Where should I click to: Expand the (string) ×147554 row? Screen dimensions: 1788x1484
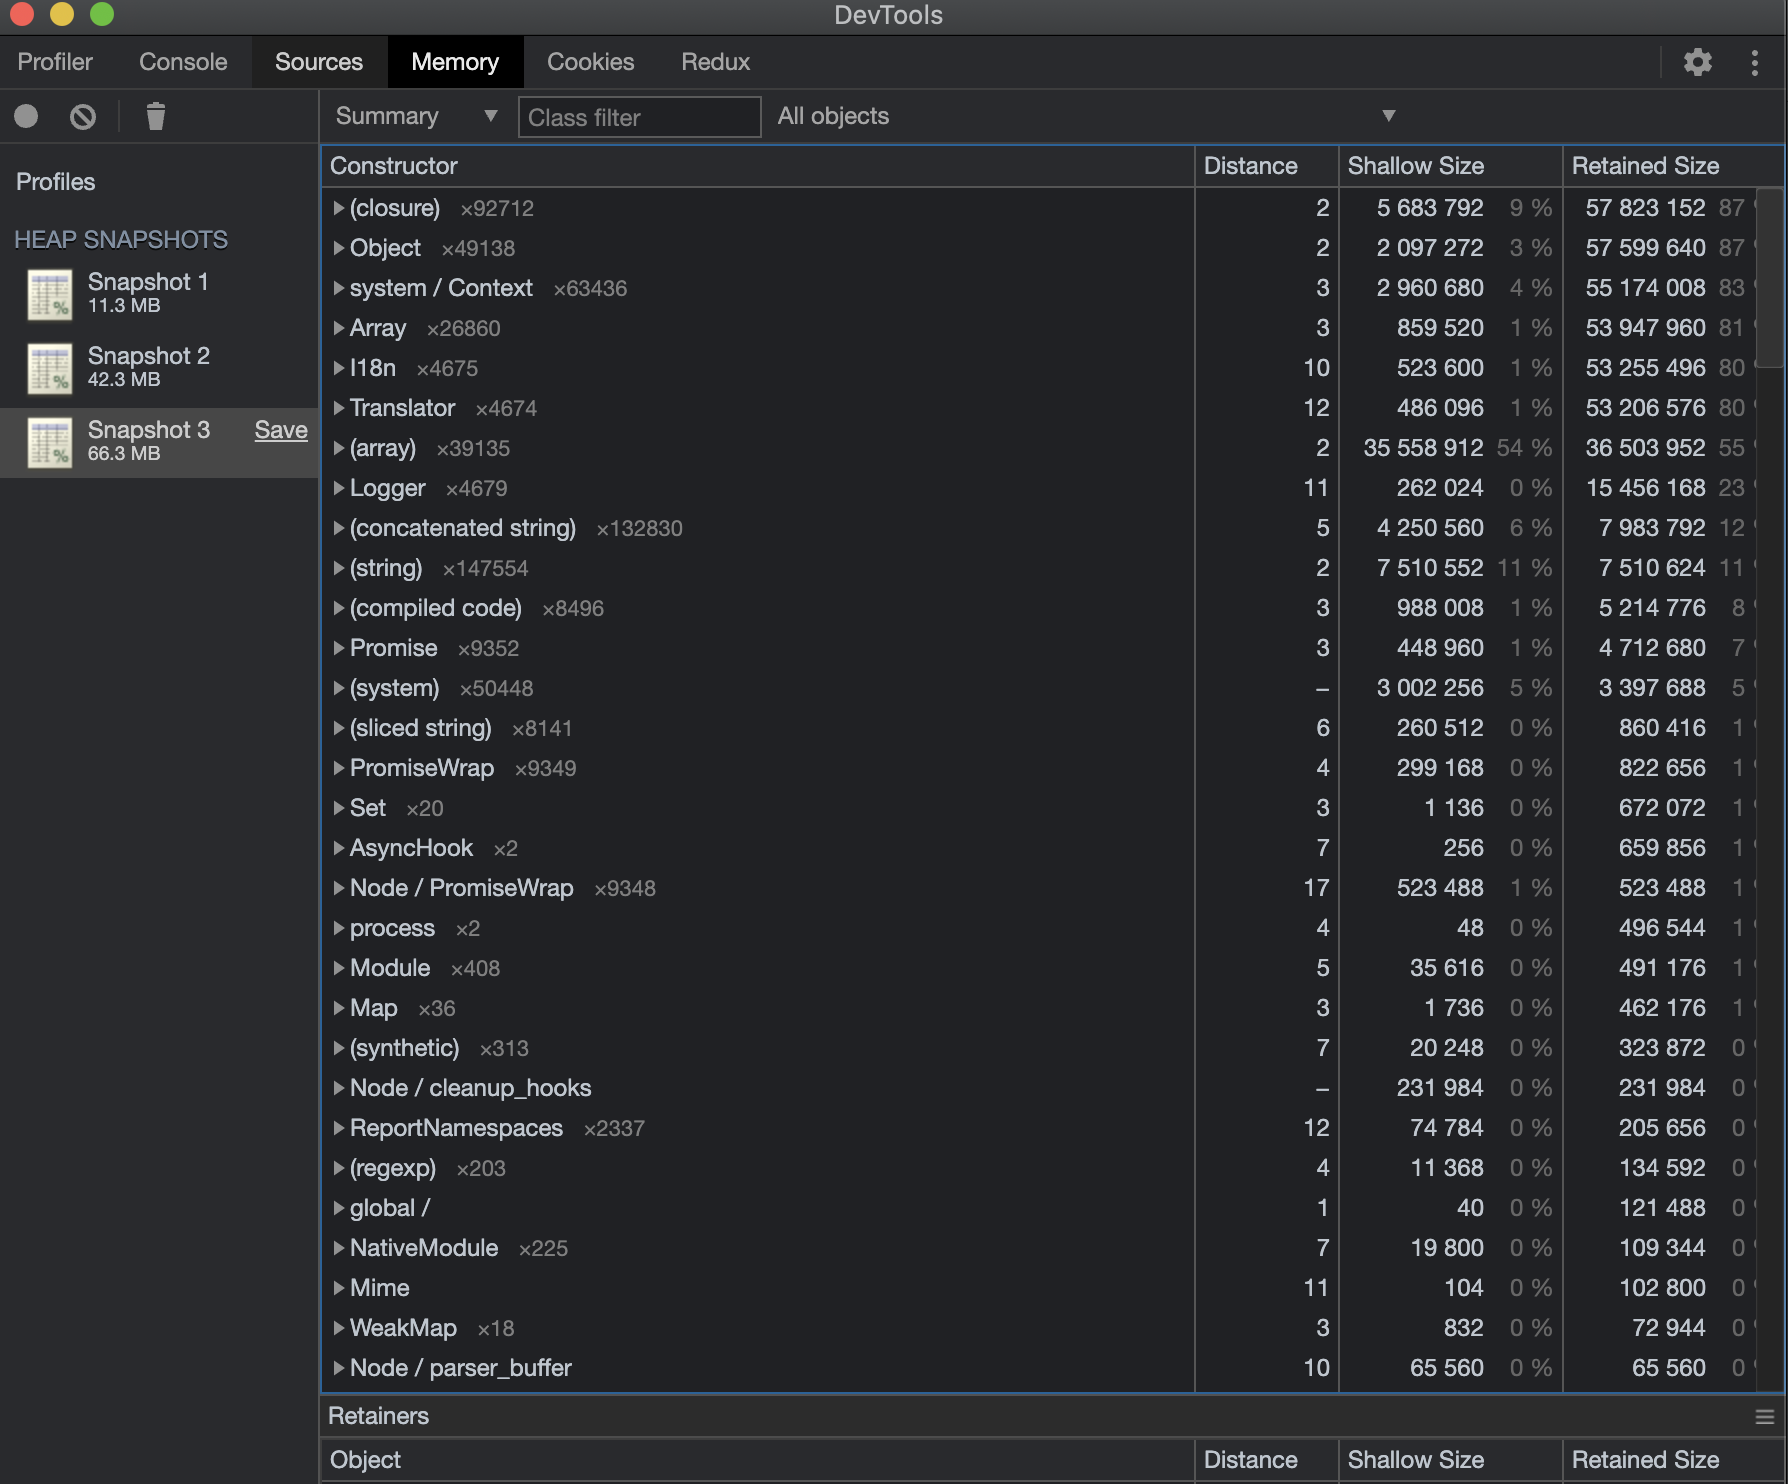tap(339, 568)
